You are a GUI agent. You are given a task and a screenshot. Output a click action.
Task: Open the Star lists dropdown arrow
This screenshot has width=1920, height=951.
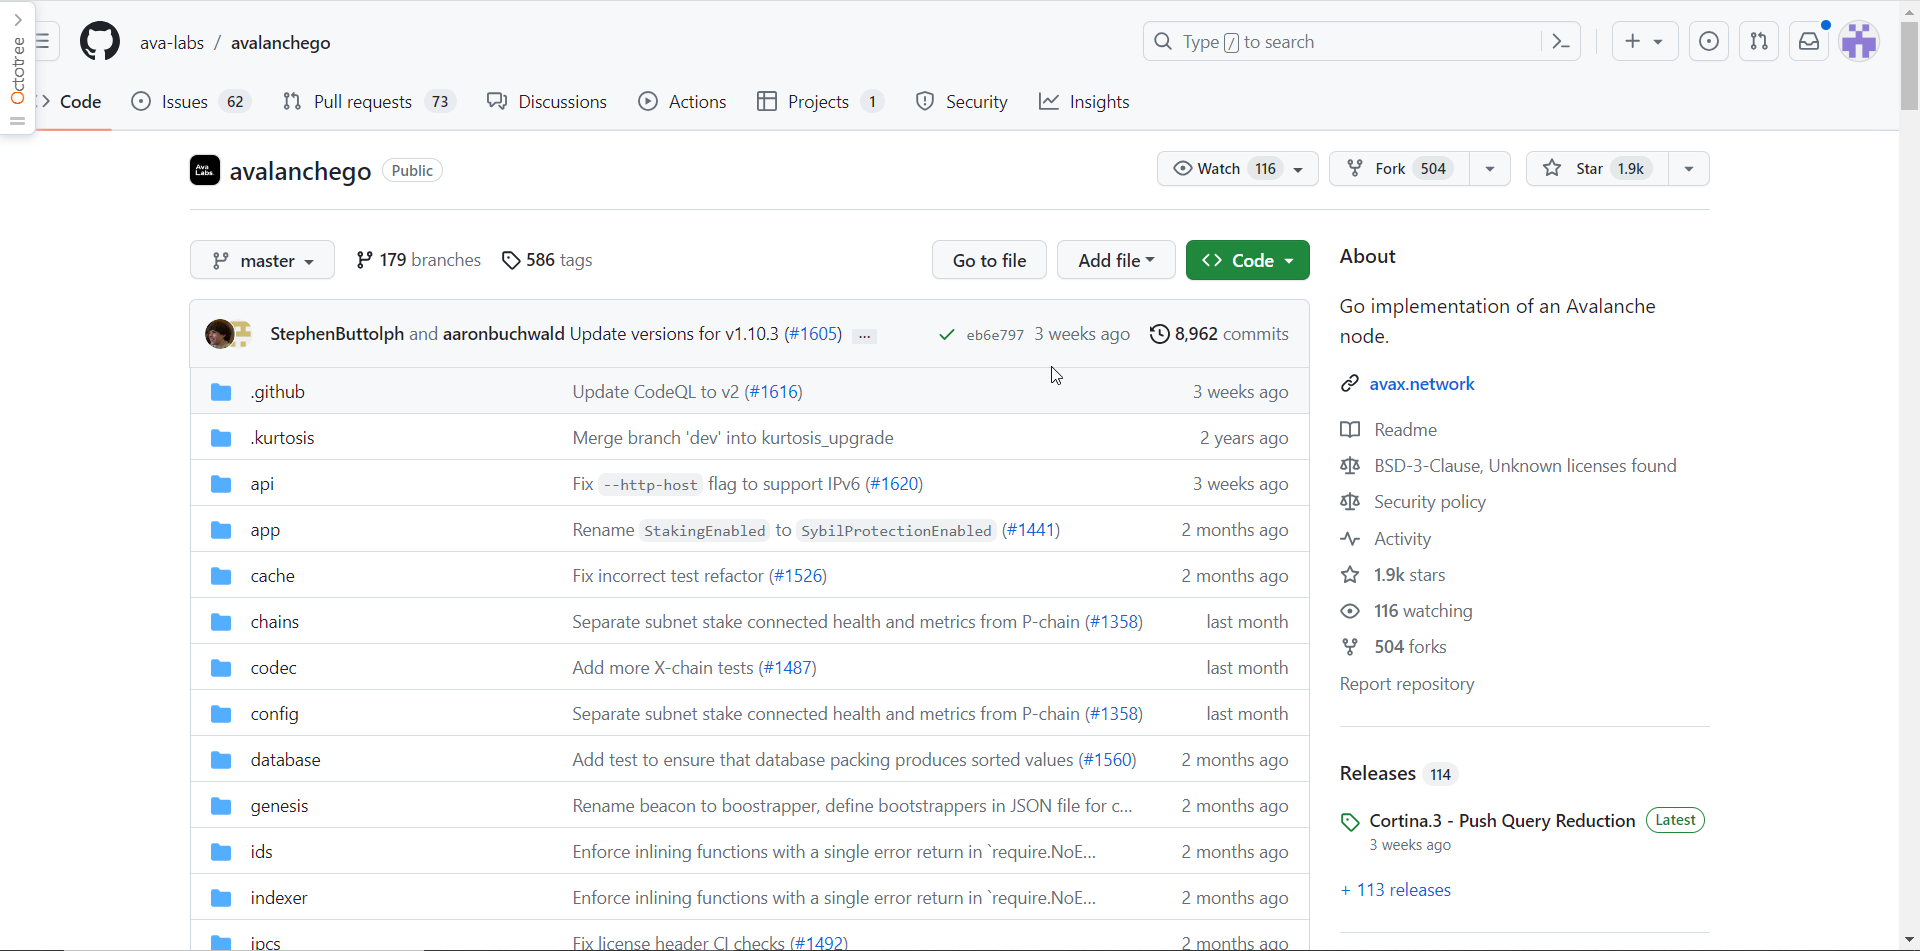pos(1689,169)
